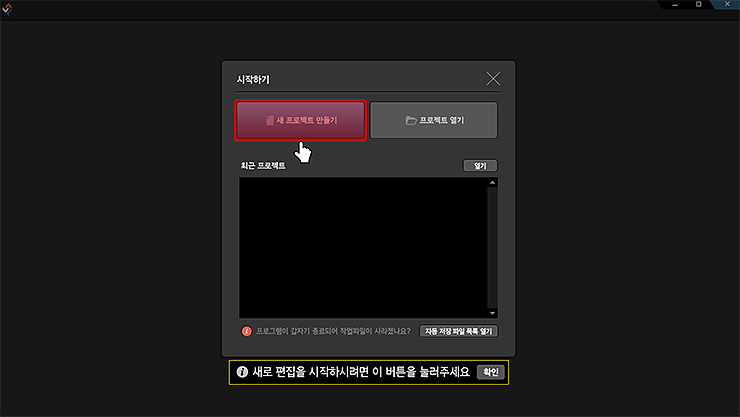Close the application window
This screenshot has width=740, height=417.
click(x=727, y=4)
